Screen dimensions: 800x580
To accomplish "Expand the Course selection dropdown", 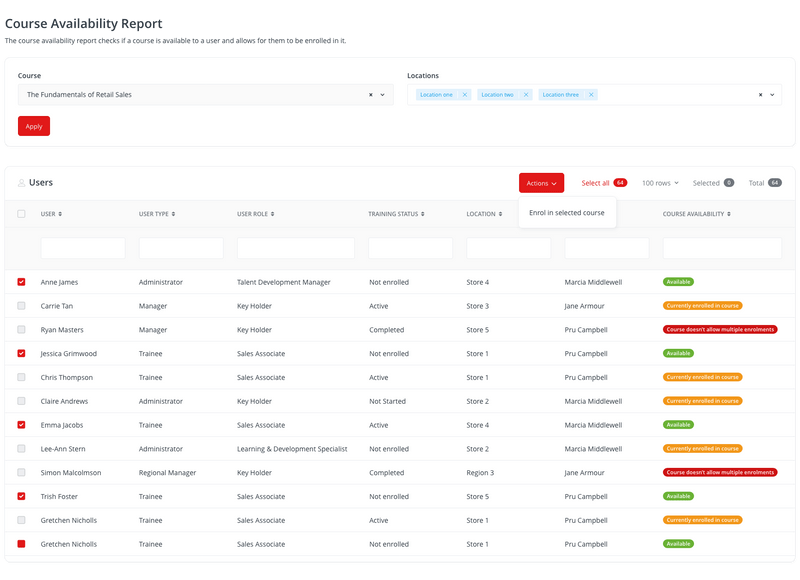I will tap(381, 95).
